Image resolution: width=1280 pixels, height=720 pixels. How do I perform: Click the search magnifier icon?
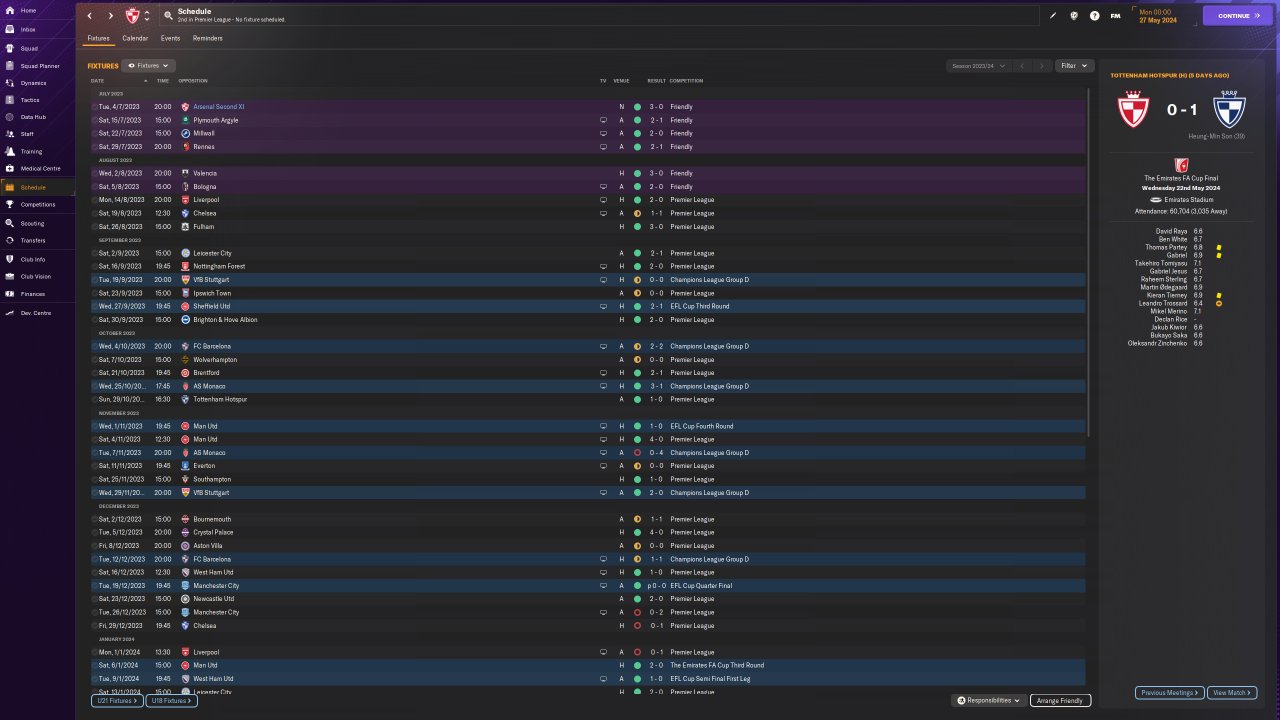tap(168, 16)
